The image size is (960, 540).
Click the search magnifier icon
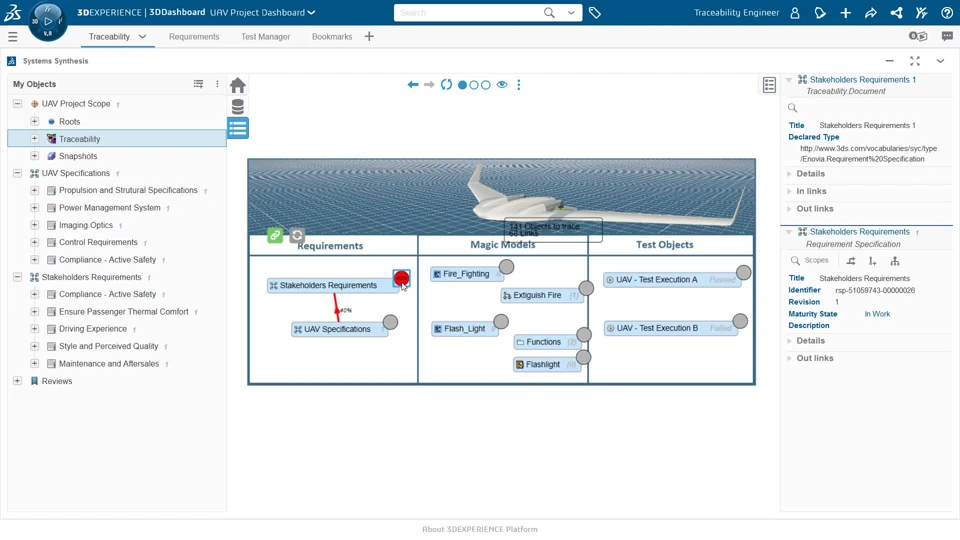click(x=549, y=13)
